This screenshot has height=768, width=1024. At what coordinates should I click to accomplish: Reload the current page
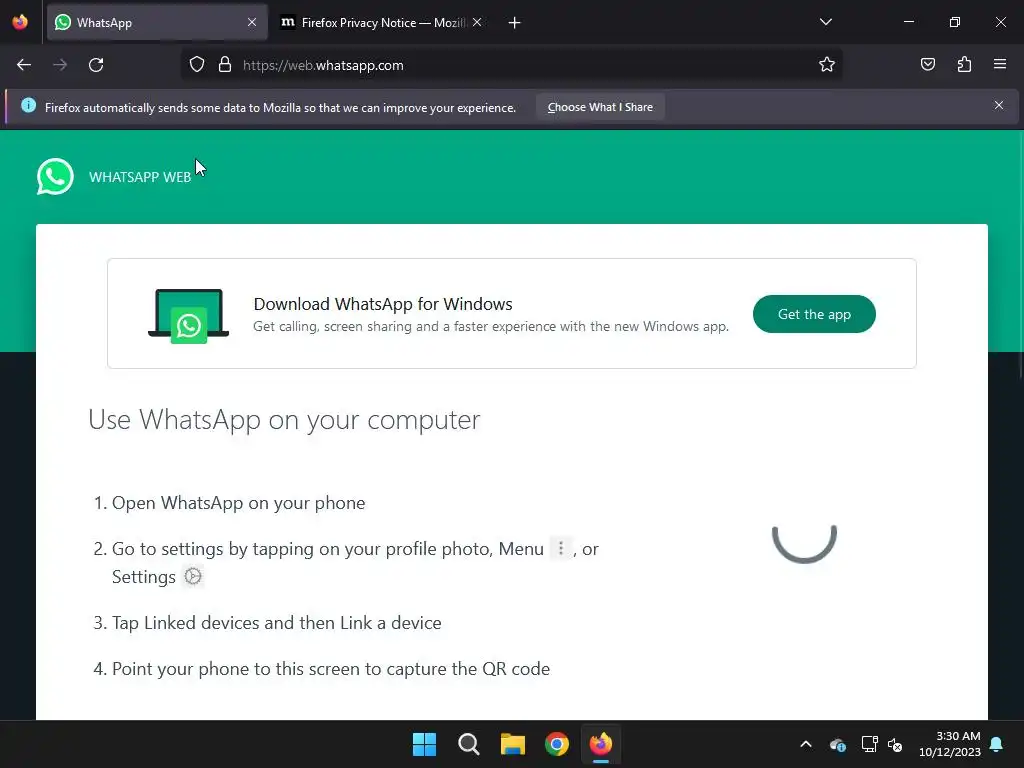96,65
